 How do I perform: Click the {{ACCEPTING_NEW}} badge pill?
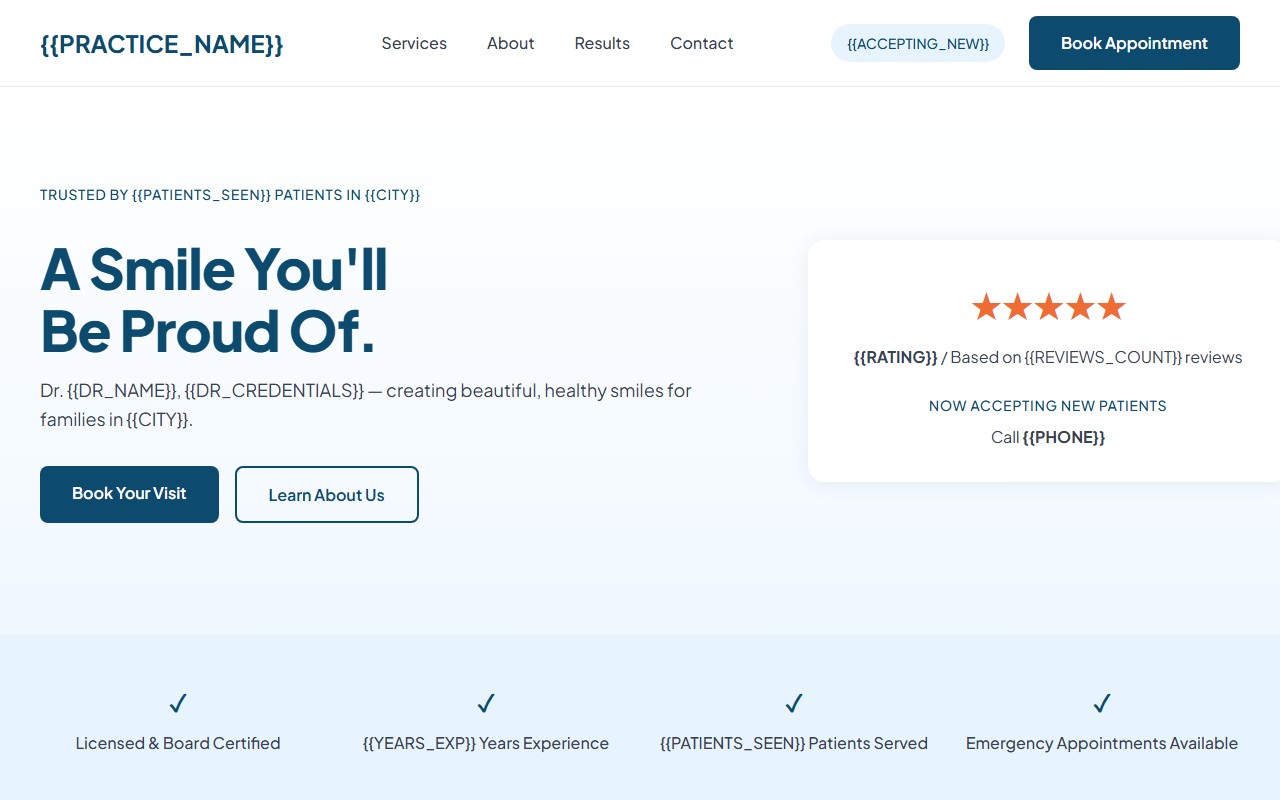(918, 43)
